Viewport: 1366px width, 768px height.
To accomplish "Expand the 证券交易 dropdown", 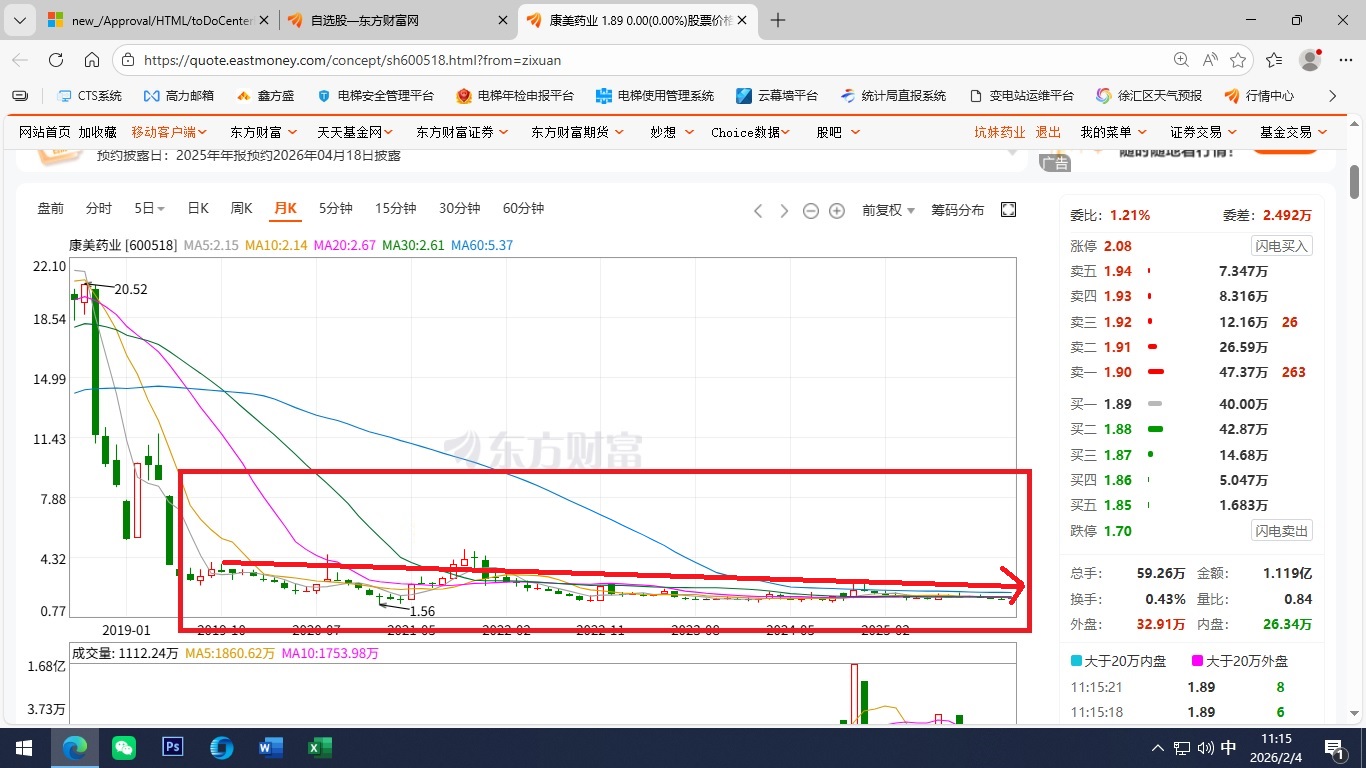I will [x=1203, y=132].
